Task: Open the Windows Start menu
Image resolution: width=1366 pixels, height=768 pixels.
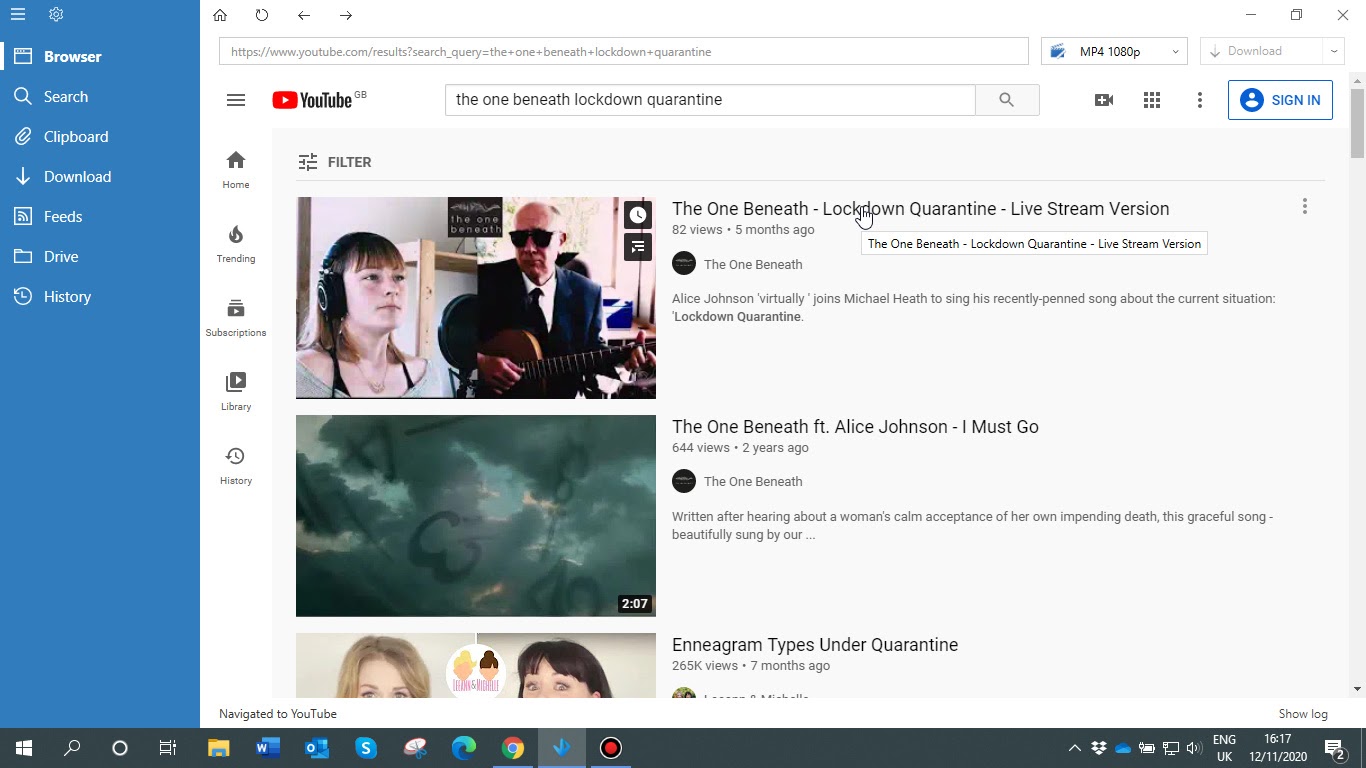Action: click(24, 748)
